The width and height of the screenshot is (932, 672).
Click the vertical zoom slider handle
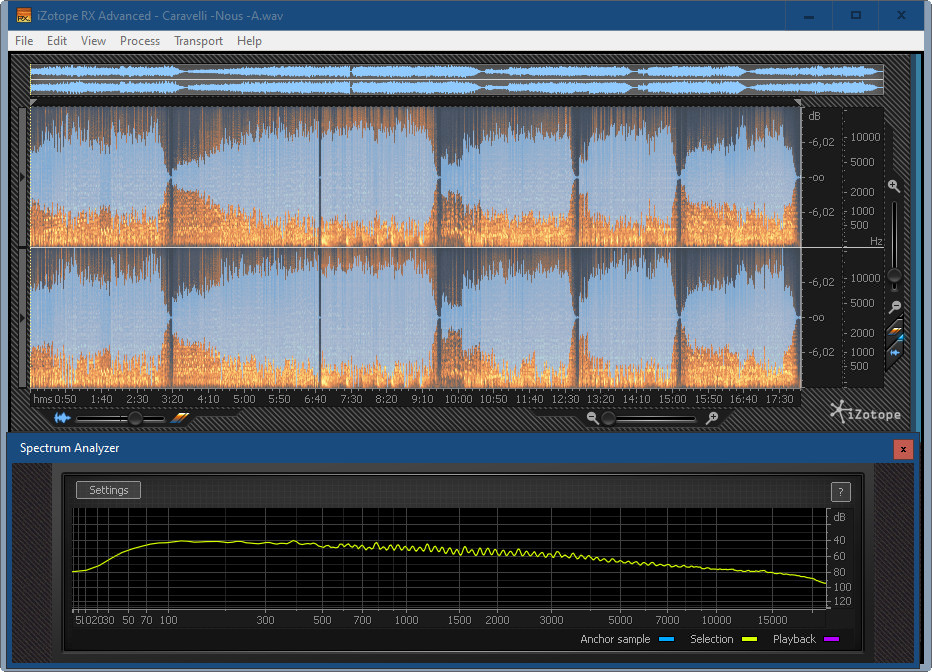(x=894, y=275)
